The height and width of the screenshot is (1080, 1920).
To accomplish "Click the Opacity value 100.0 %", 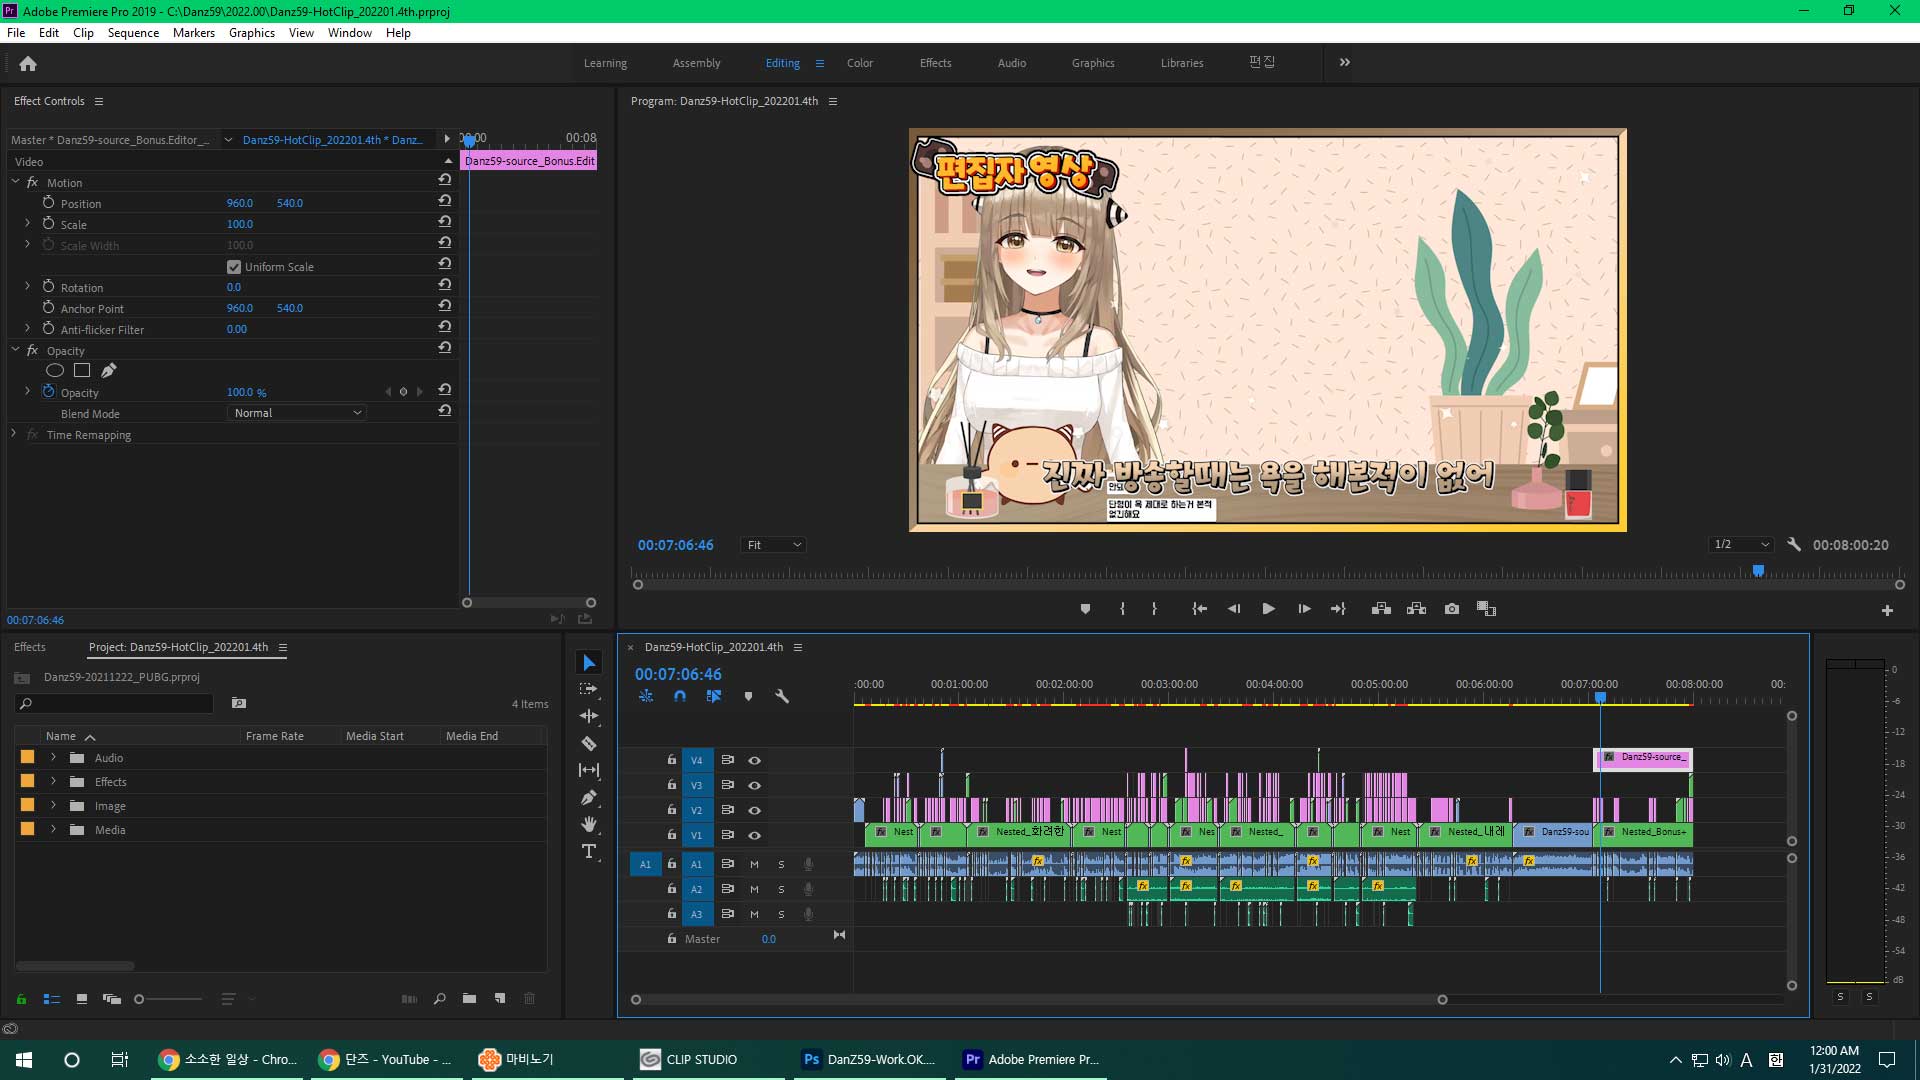I will 246,392.
